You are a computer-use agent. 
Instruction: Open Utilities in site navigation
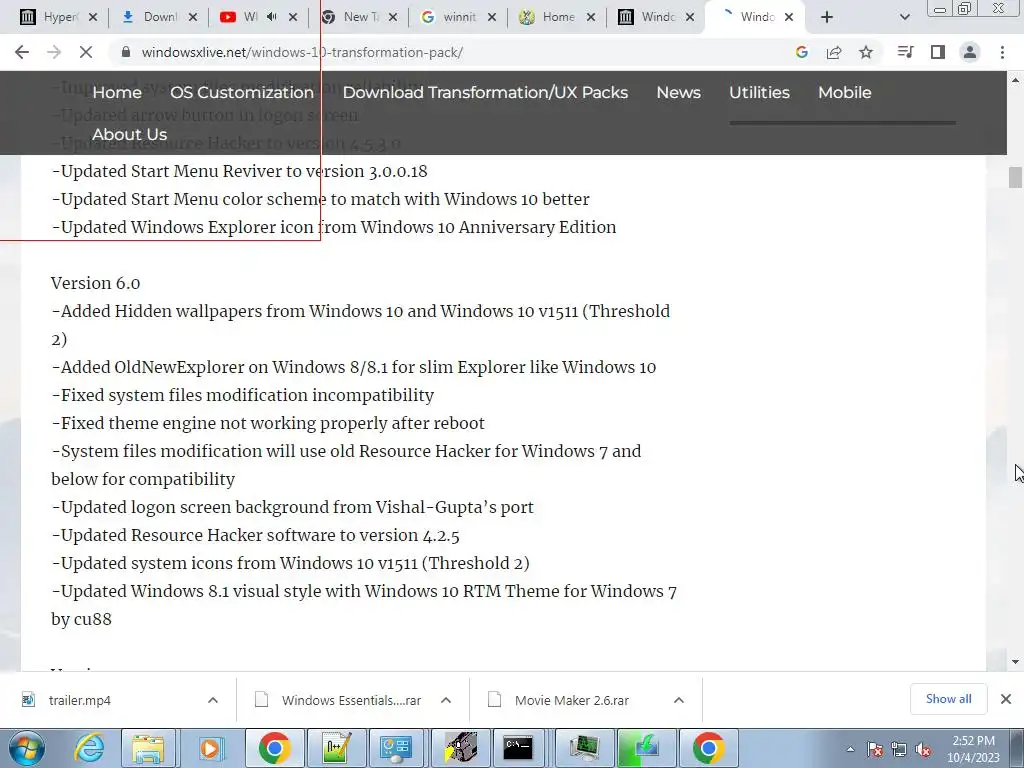(759, 92)
